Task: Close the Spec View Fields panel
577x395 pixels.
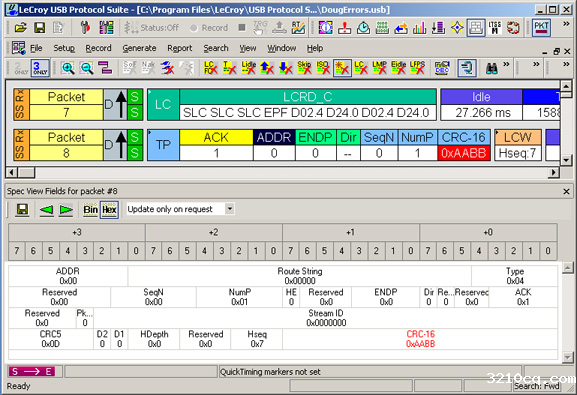Action: click(x=566, y=191)
